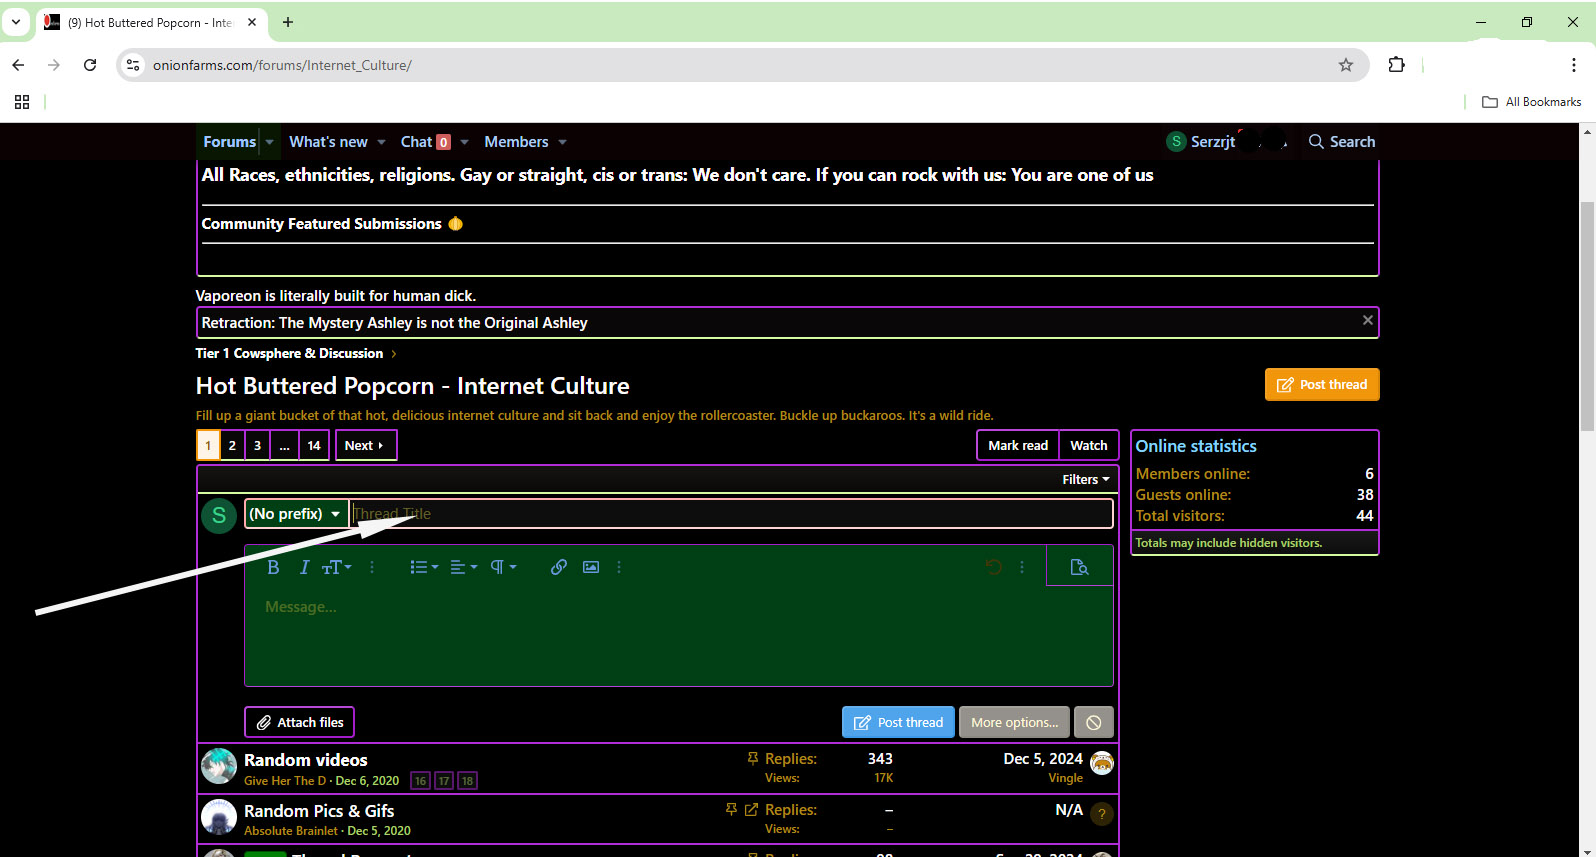Dismiss the Retraction notice with the X
Screen dimensions: 1596x857
coord(1367,320)
